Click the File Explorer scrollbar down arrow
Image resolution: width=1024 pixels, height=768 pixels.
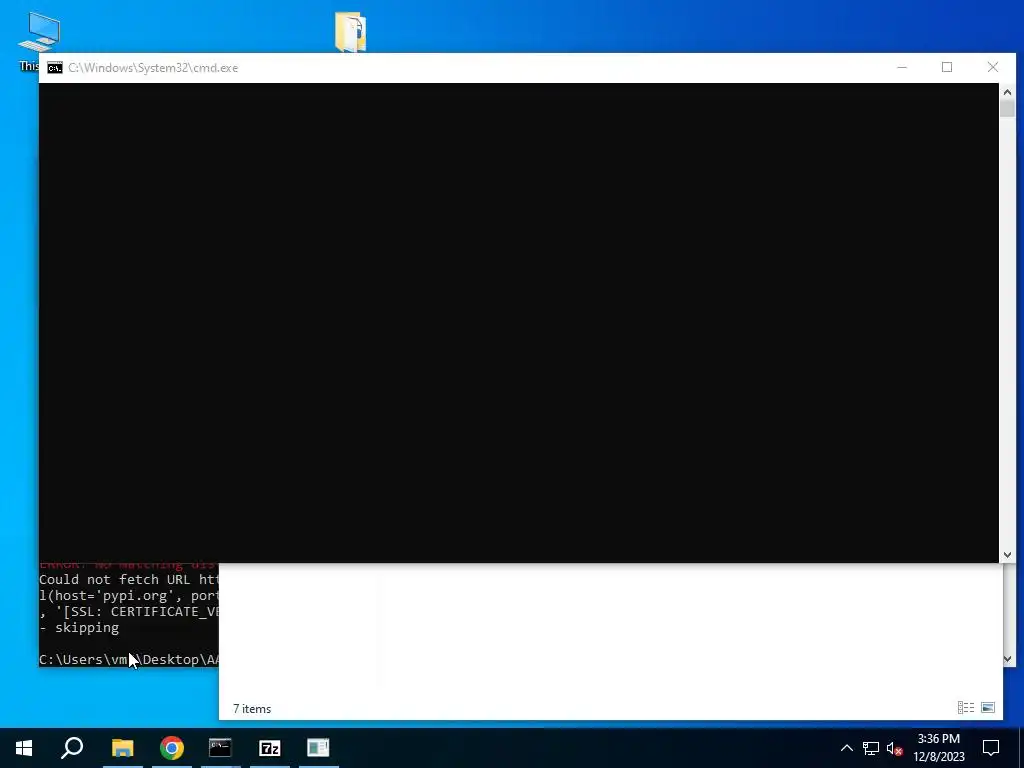pyautogui.click(x=1007, y=659)
